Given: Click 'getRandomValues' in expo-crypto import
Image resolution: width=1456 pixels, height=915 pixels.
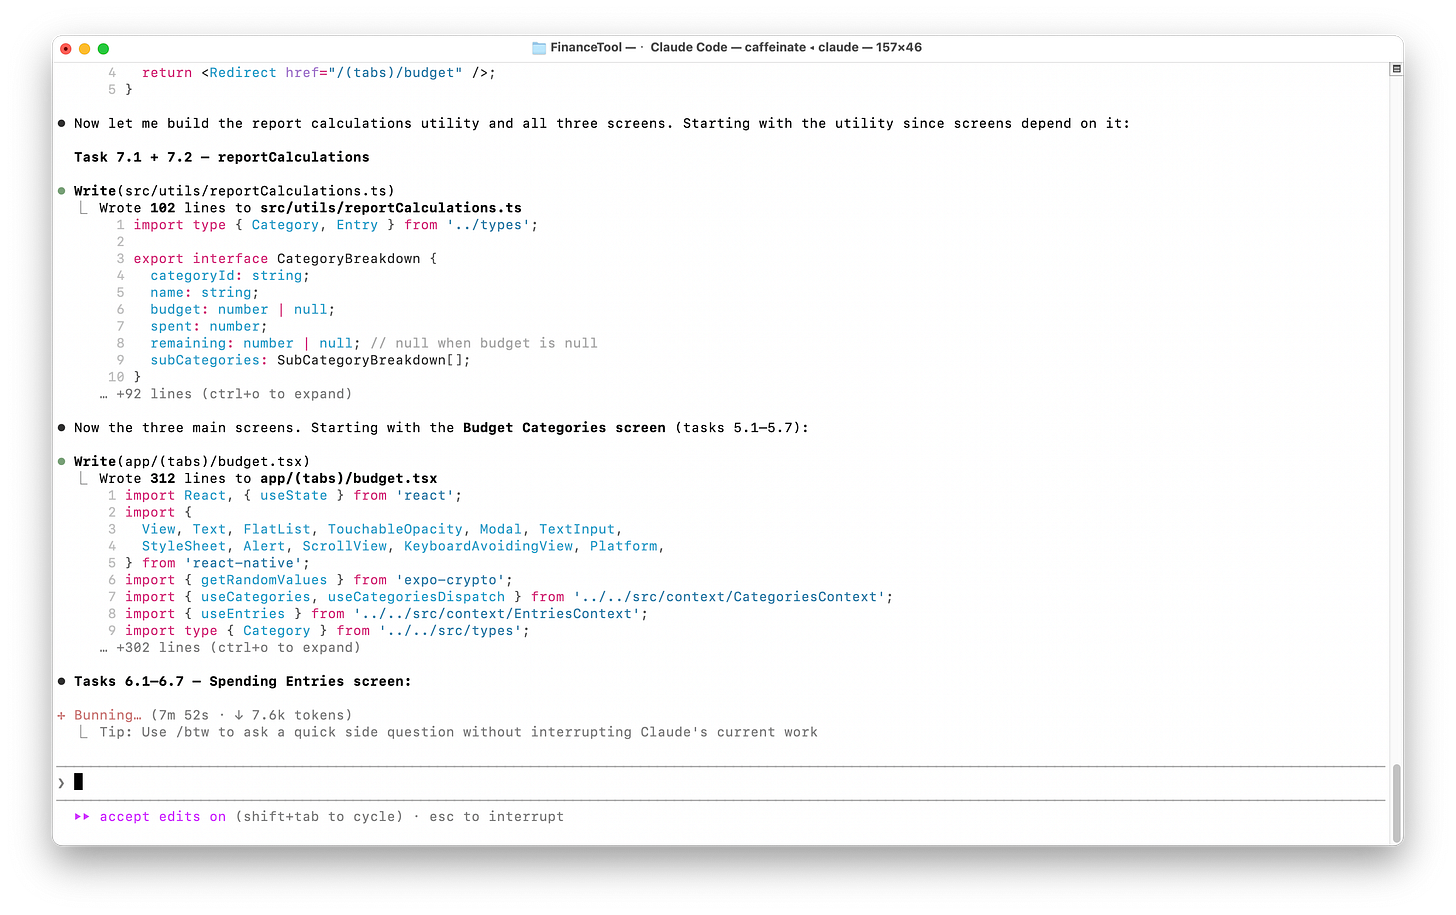Looking at the screenshot, I should [264, 580].
